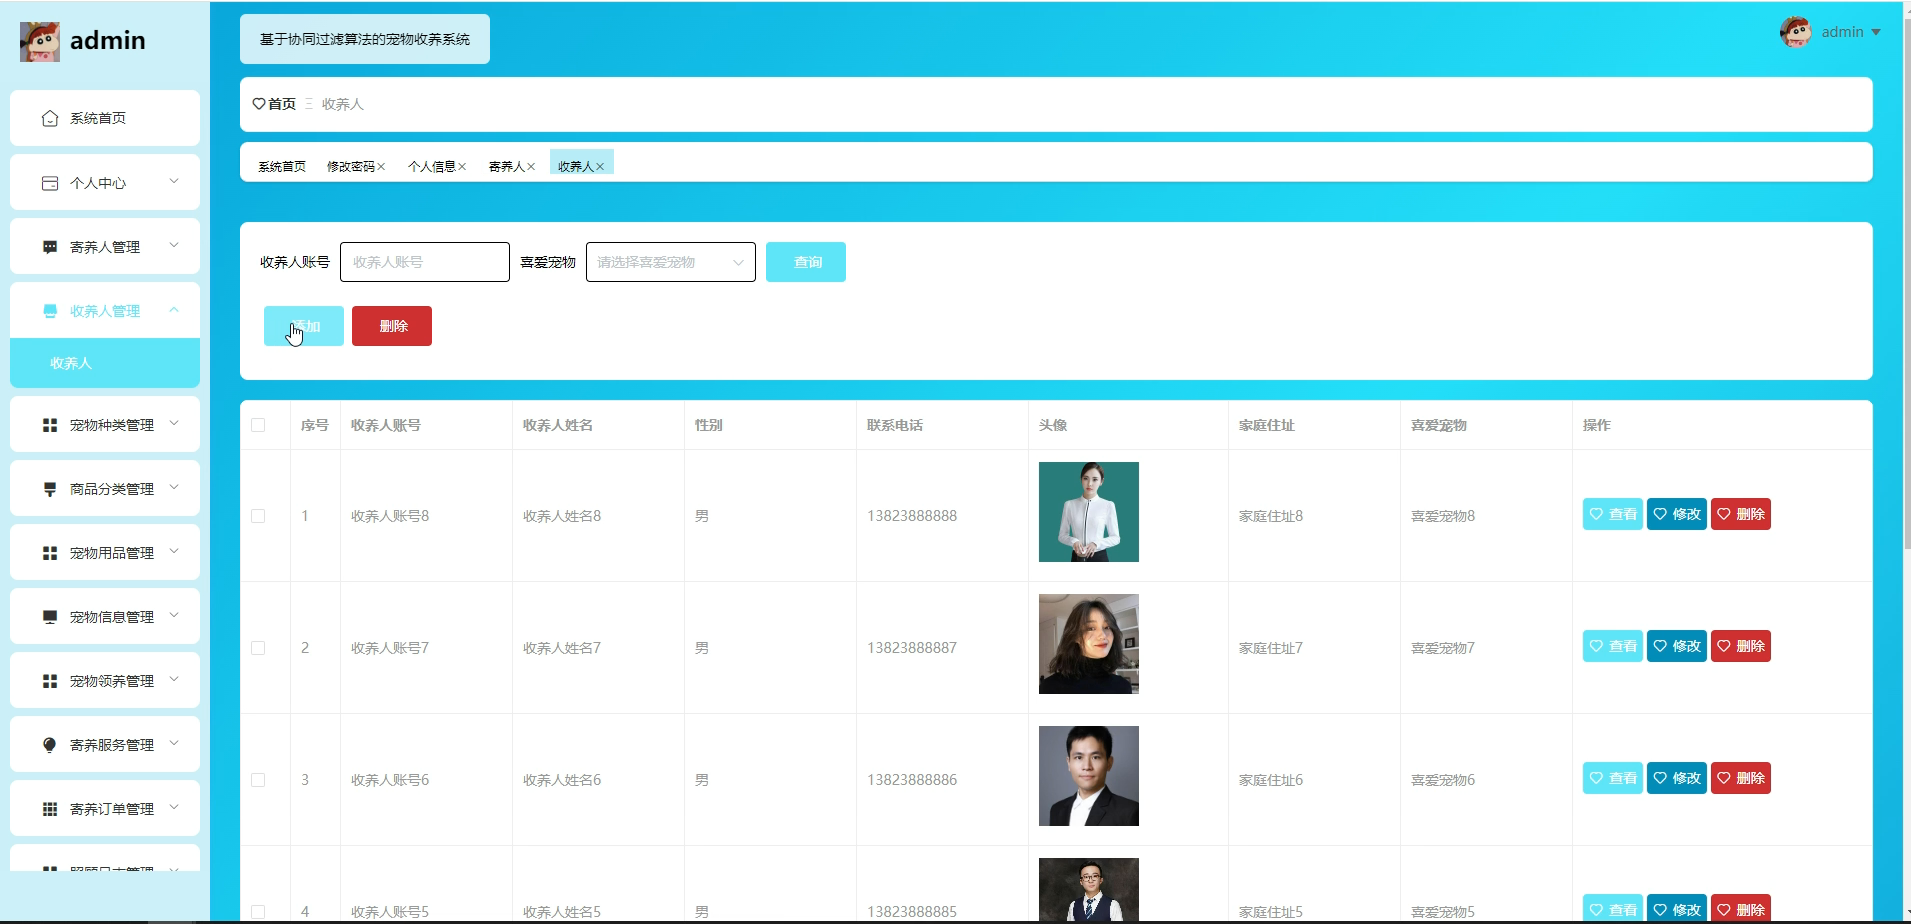The image size is (1911, 924).
Task: Expand the 个人中心 sidebar menu
Action: tap(174, 182)
